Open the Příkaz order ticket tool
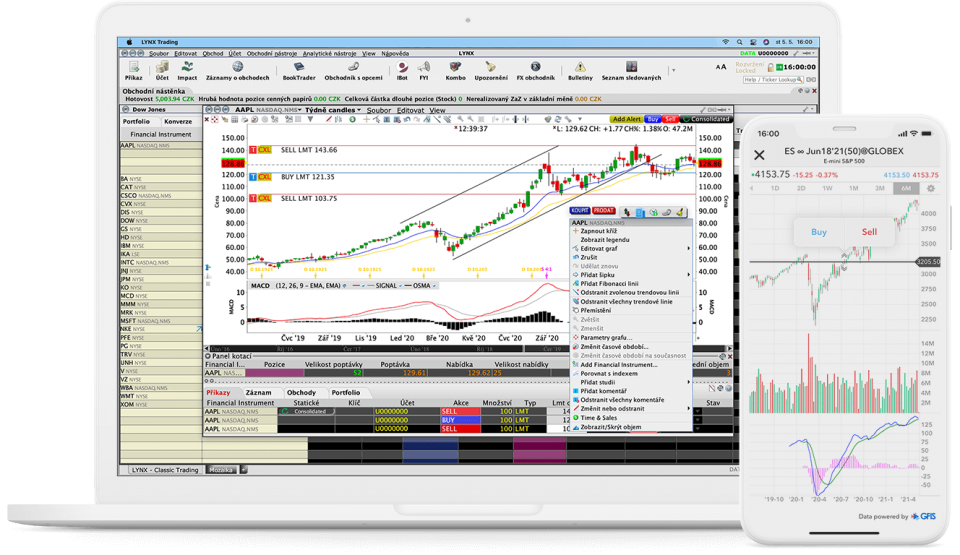 click(133, 70)
